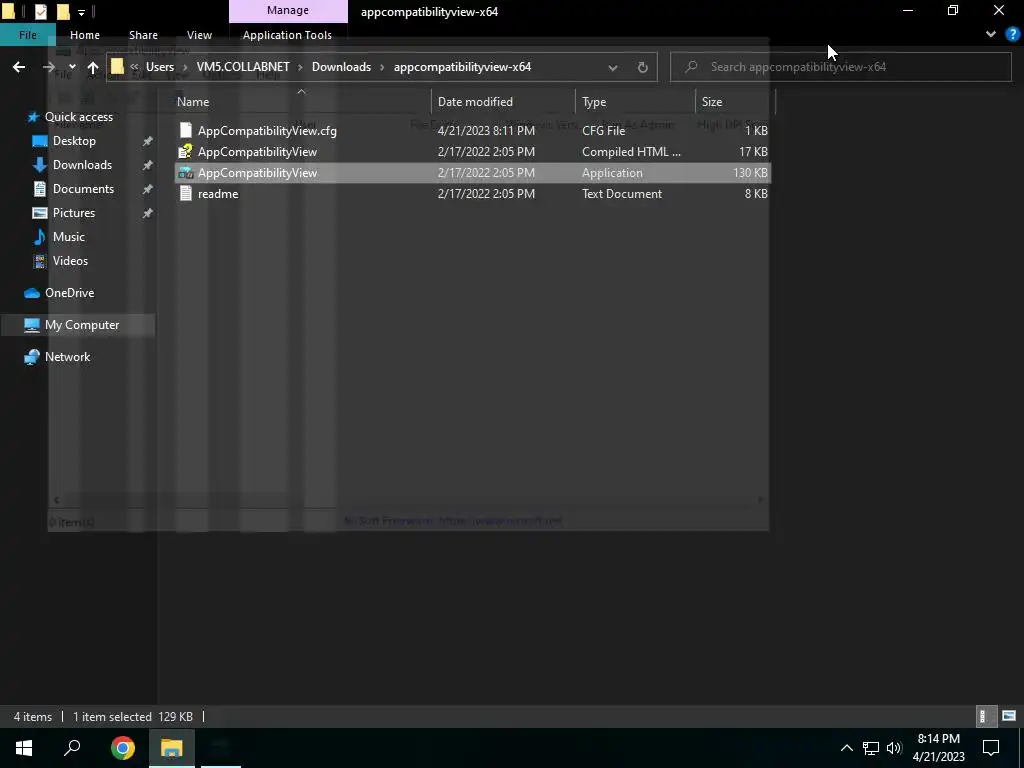Image resolution: width=1024 pixels, height=768 pixels.
Task: Switch to large icons view layout
Action: pyautogui.click(x=1008, y=716)
